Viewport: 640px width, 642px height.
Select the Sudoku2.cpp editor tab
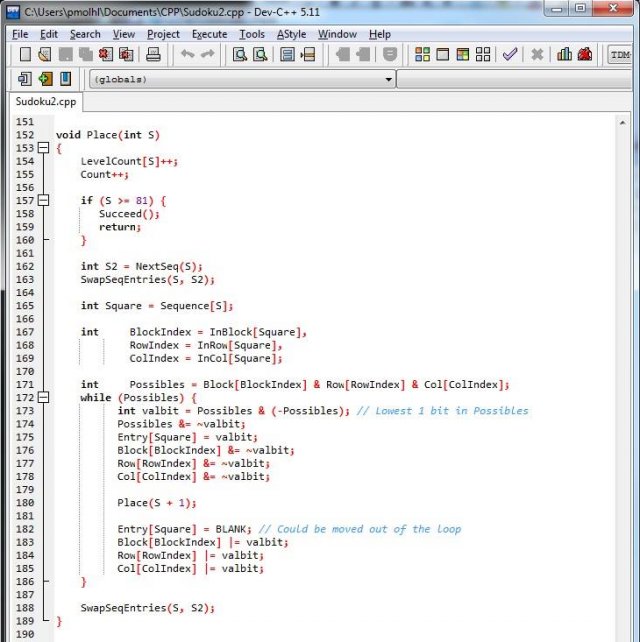click(x=45, y=102)
